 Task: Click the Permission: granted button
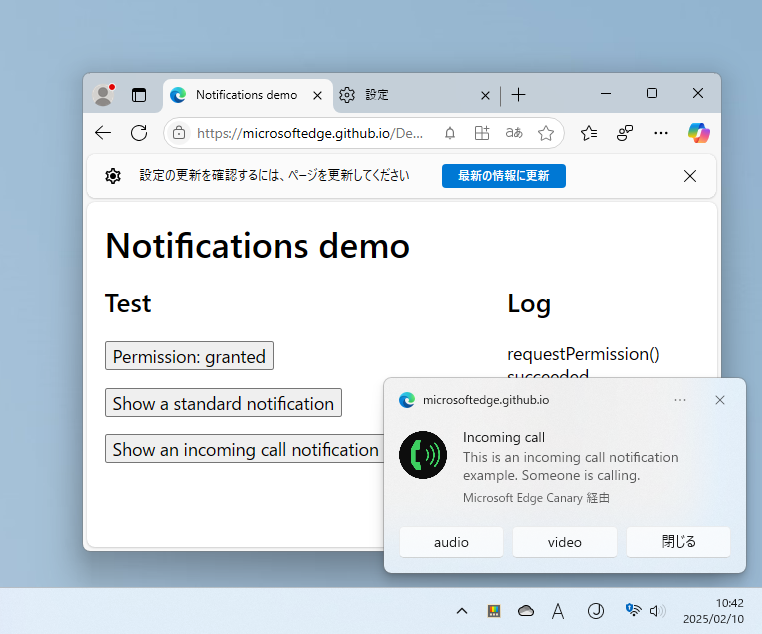pos(189,356)
